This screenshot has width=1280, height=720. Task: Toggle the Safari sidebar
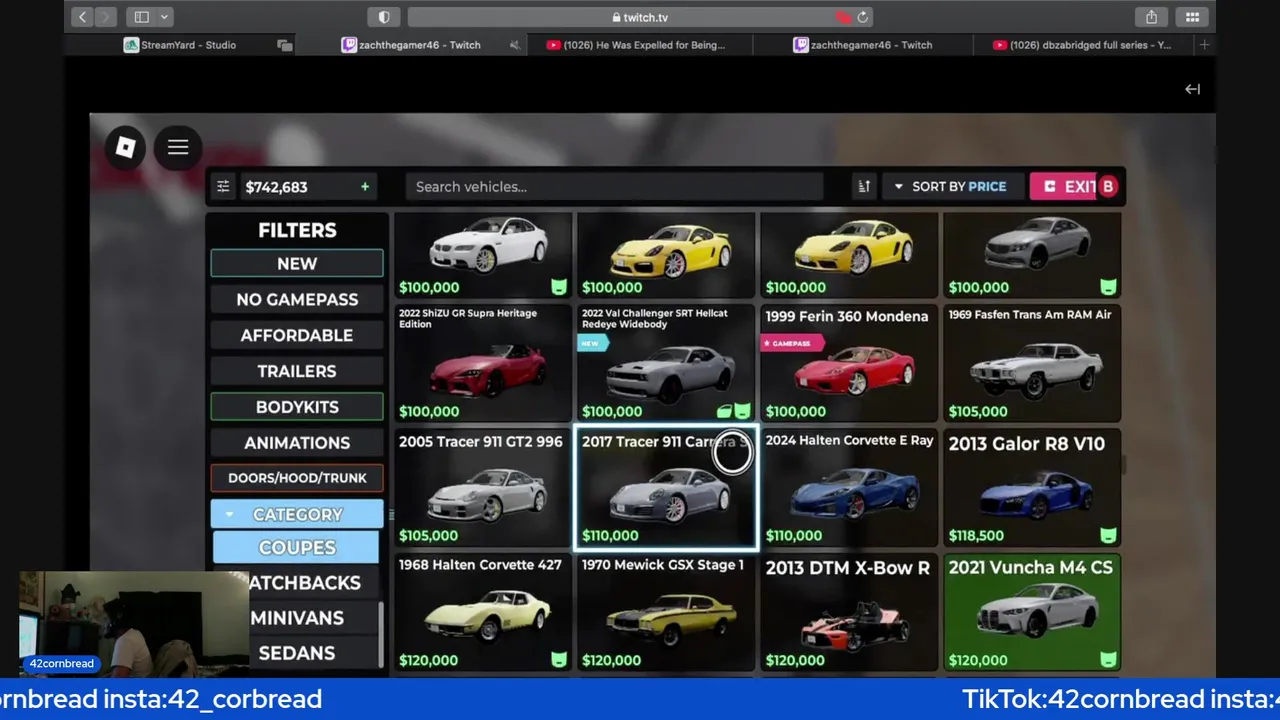(x=142, y=17)
